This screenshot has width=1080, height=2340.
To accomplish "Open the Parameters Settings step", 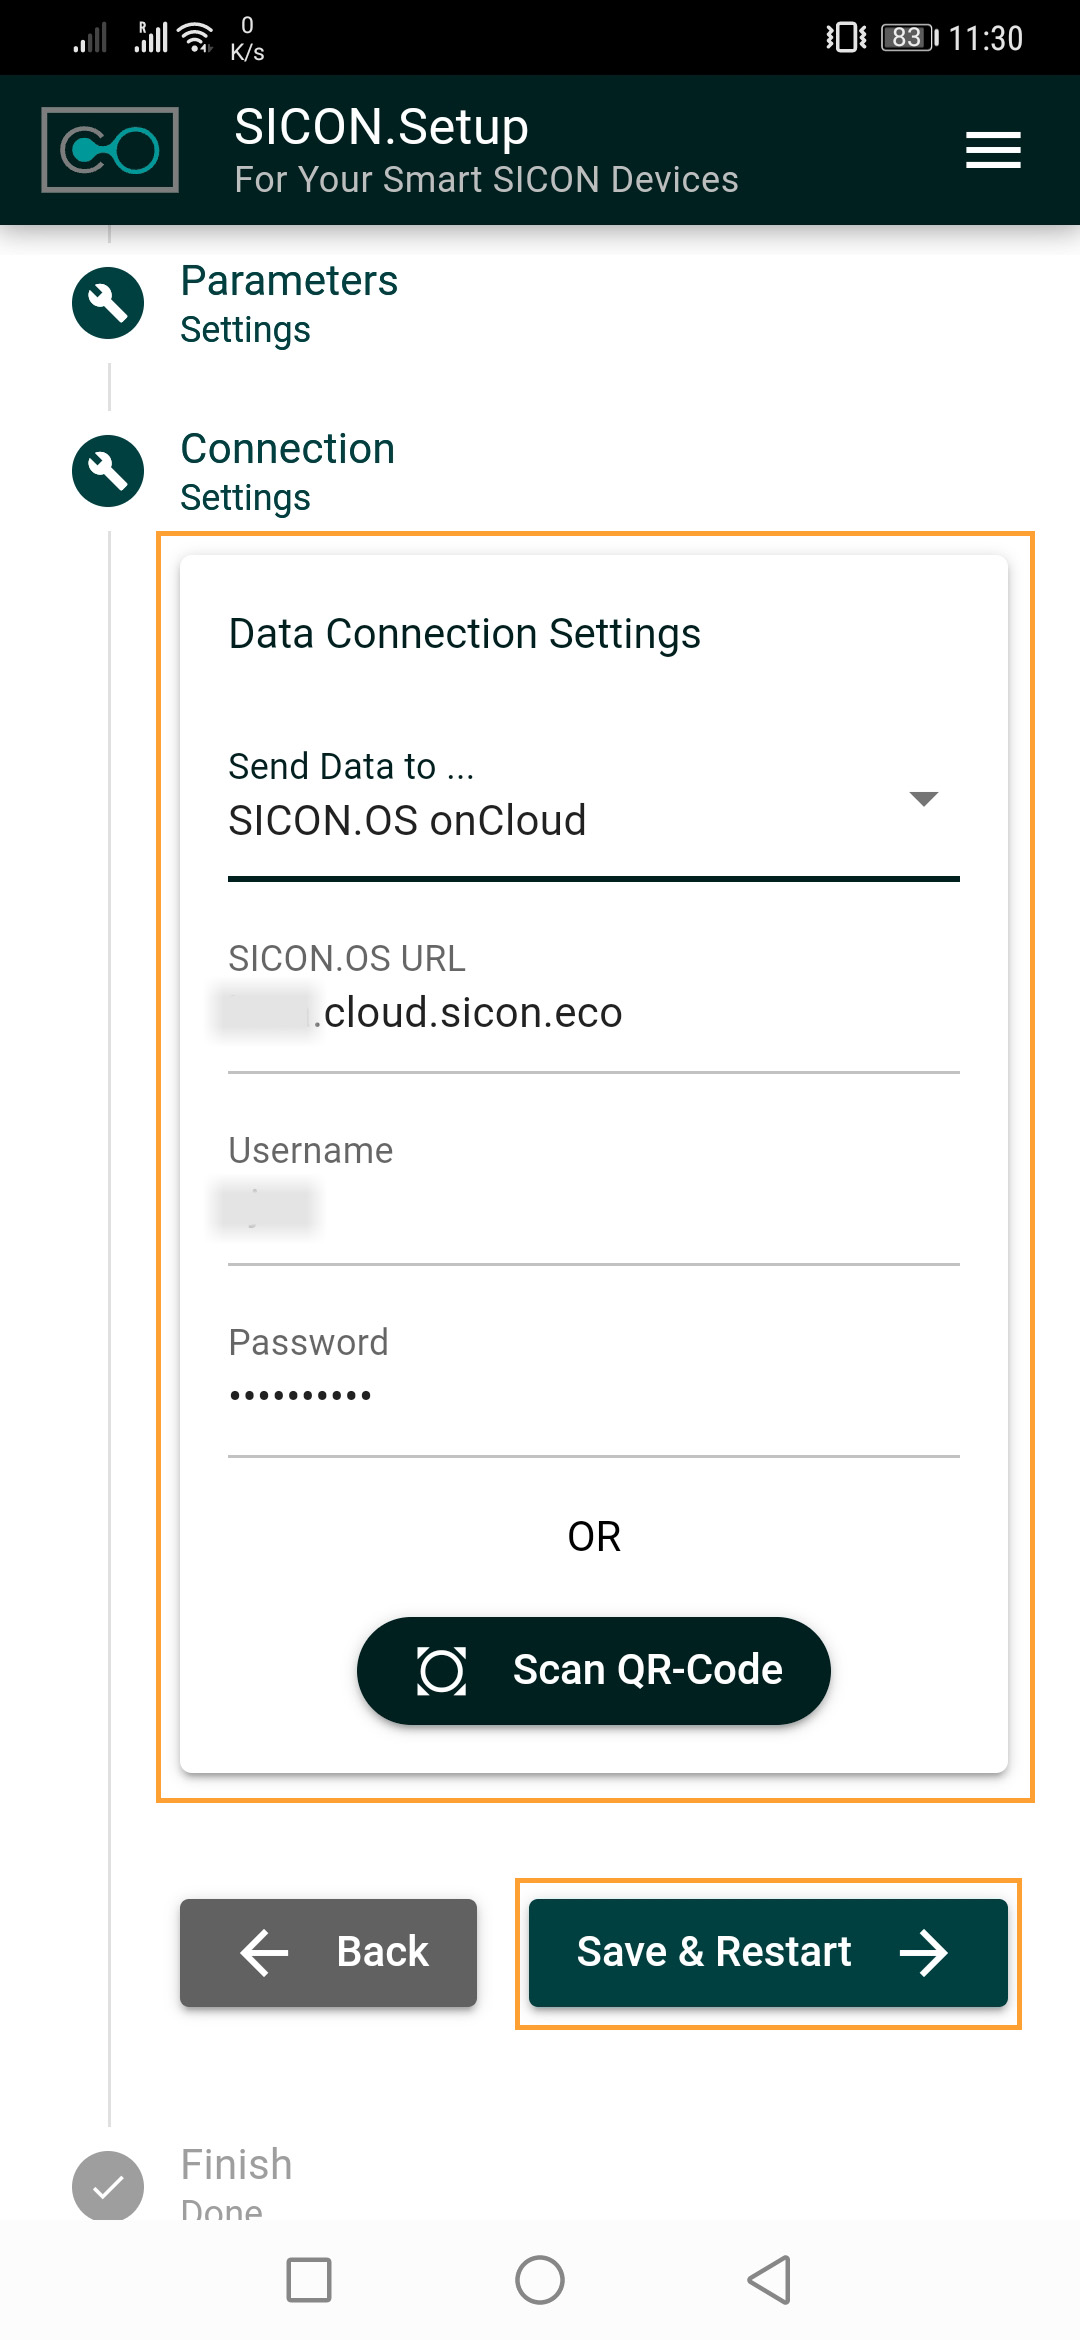I will 289,303.
